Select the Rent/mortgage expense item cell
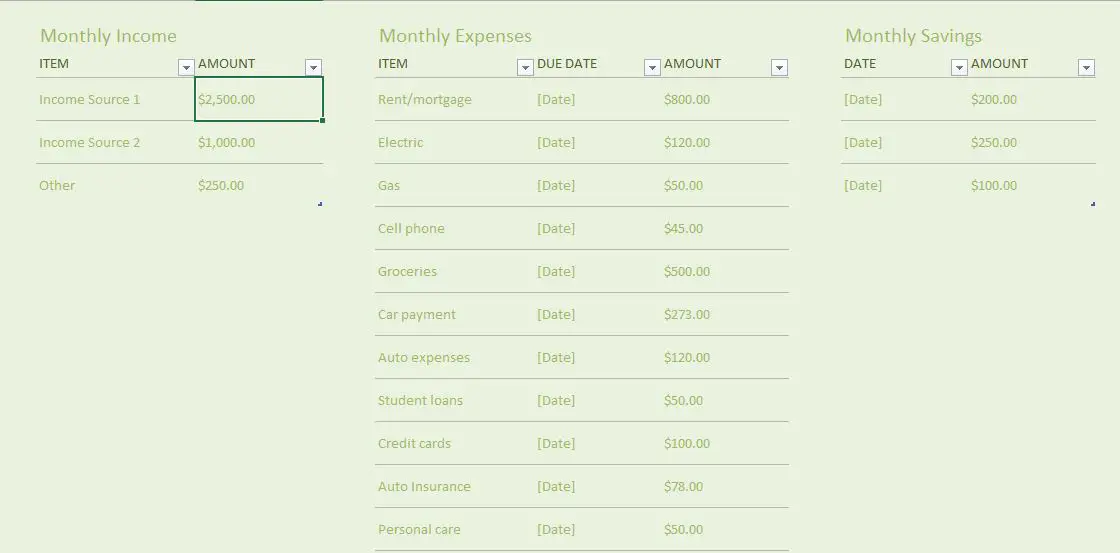Viewport: 1120px width, 553px height. [454, 99]
